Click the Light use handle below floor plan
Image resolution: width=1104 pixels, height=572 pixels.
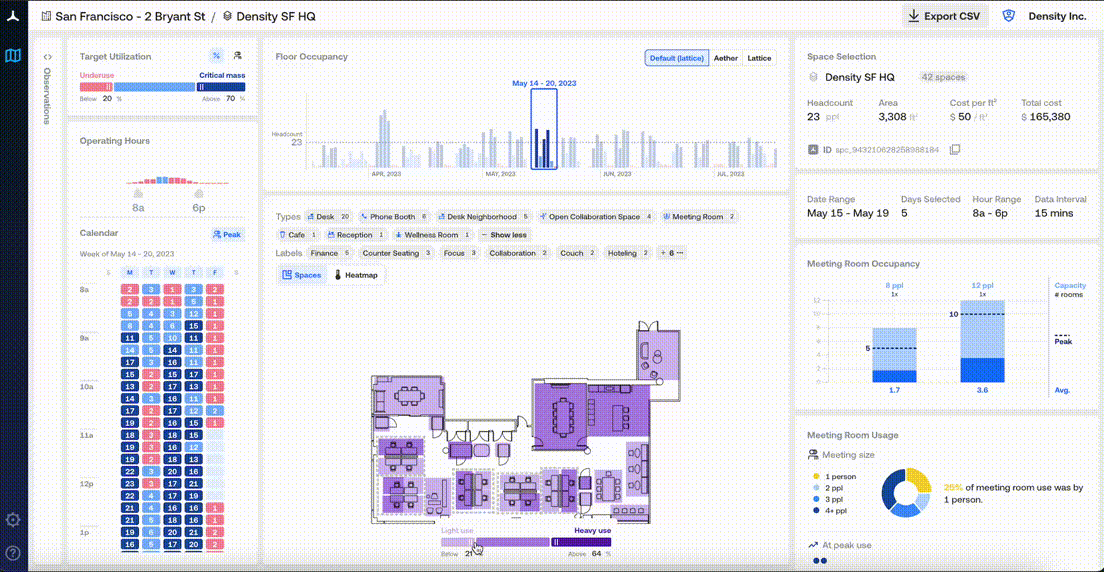(x=472, y=542)
